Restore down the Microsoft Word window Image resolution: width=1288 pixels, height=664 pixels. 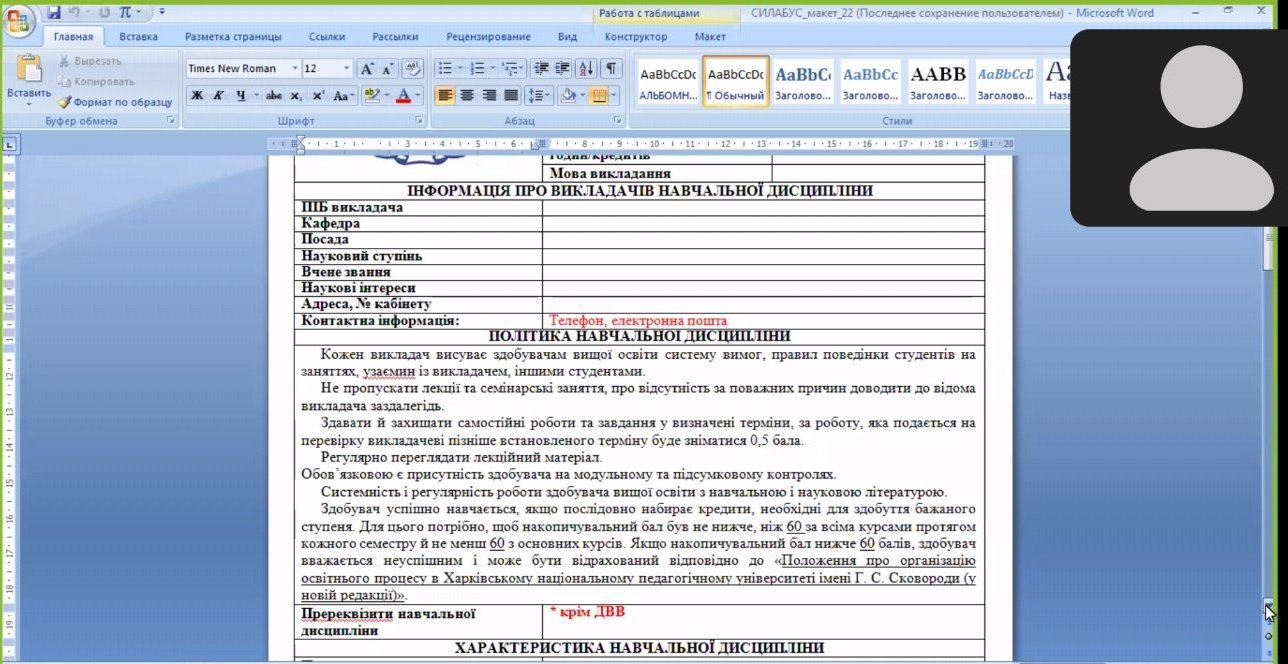pyautogui.click(x=1228, y=12)
